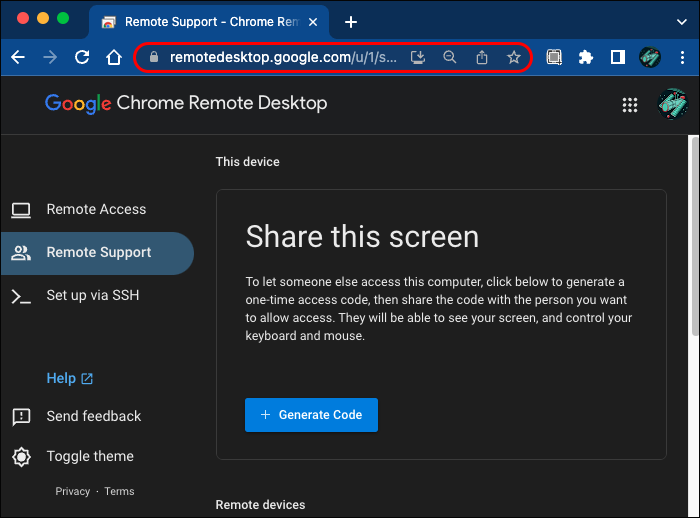Select Remote Support in sidebar
The image size is (700, 518).
96,253
